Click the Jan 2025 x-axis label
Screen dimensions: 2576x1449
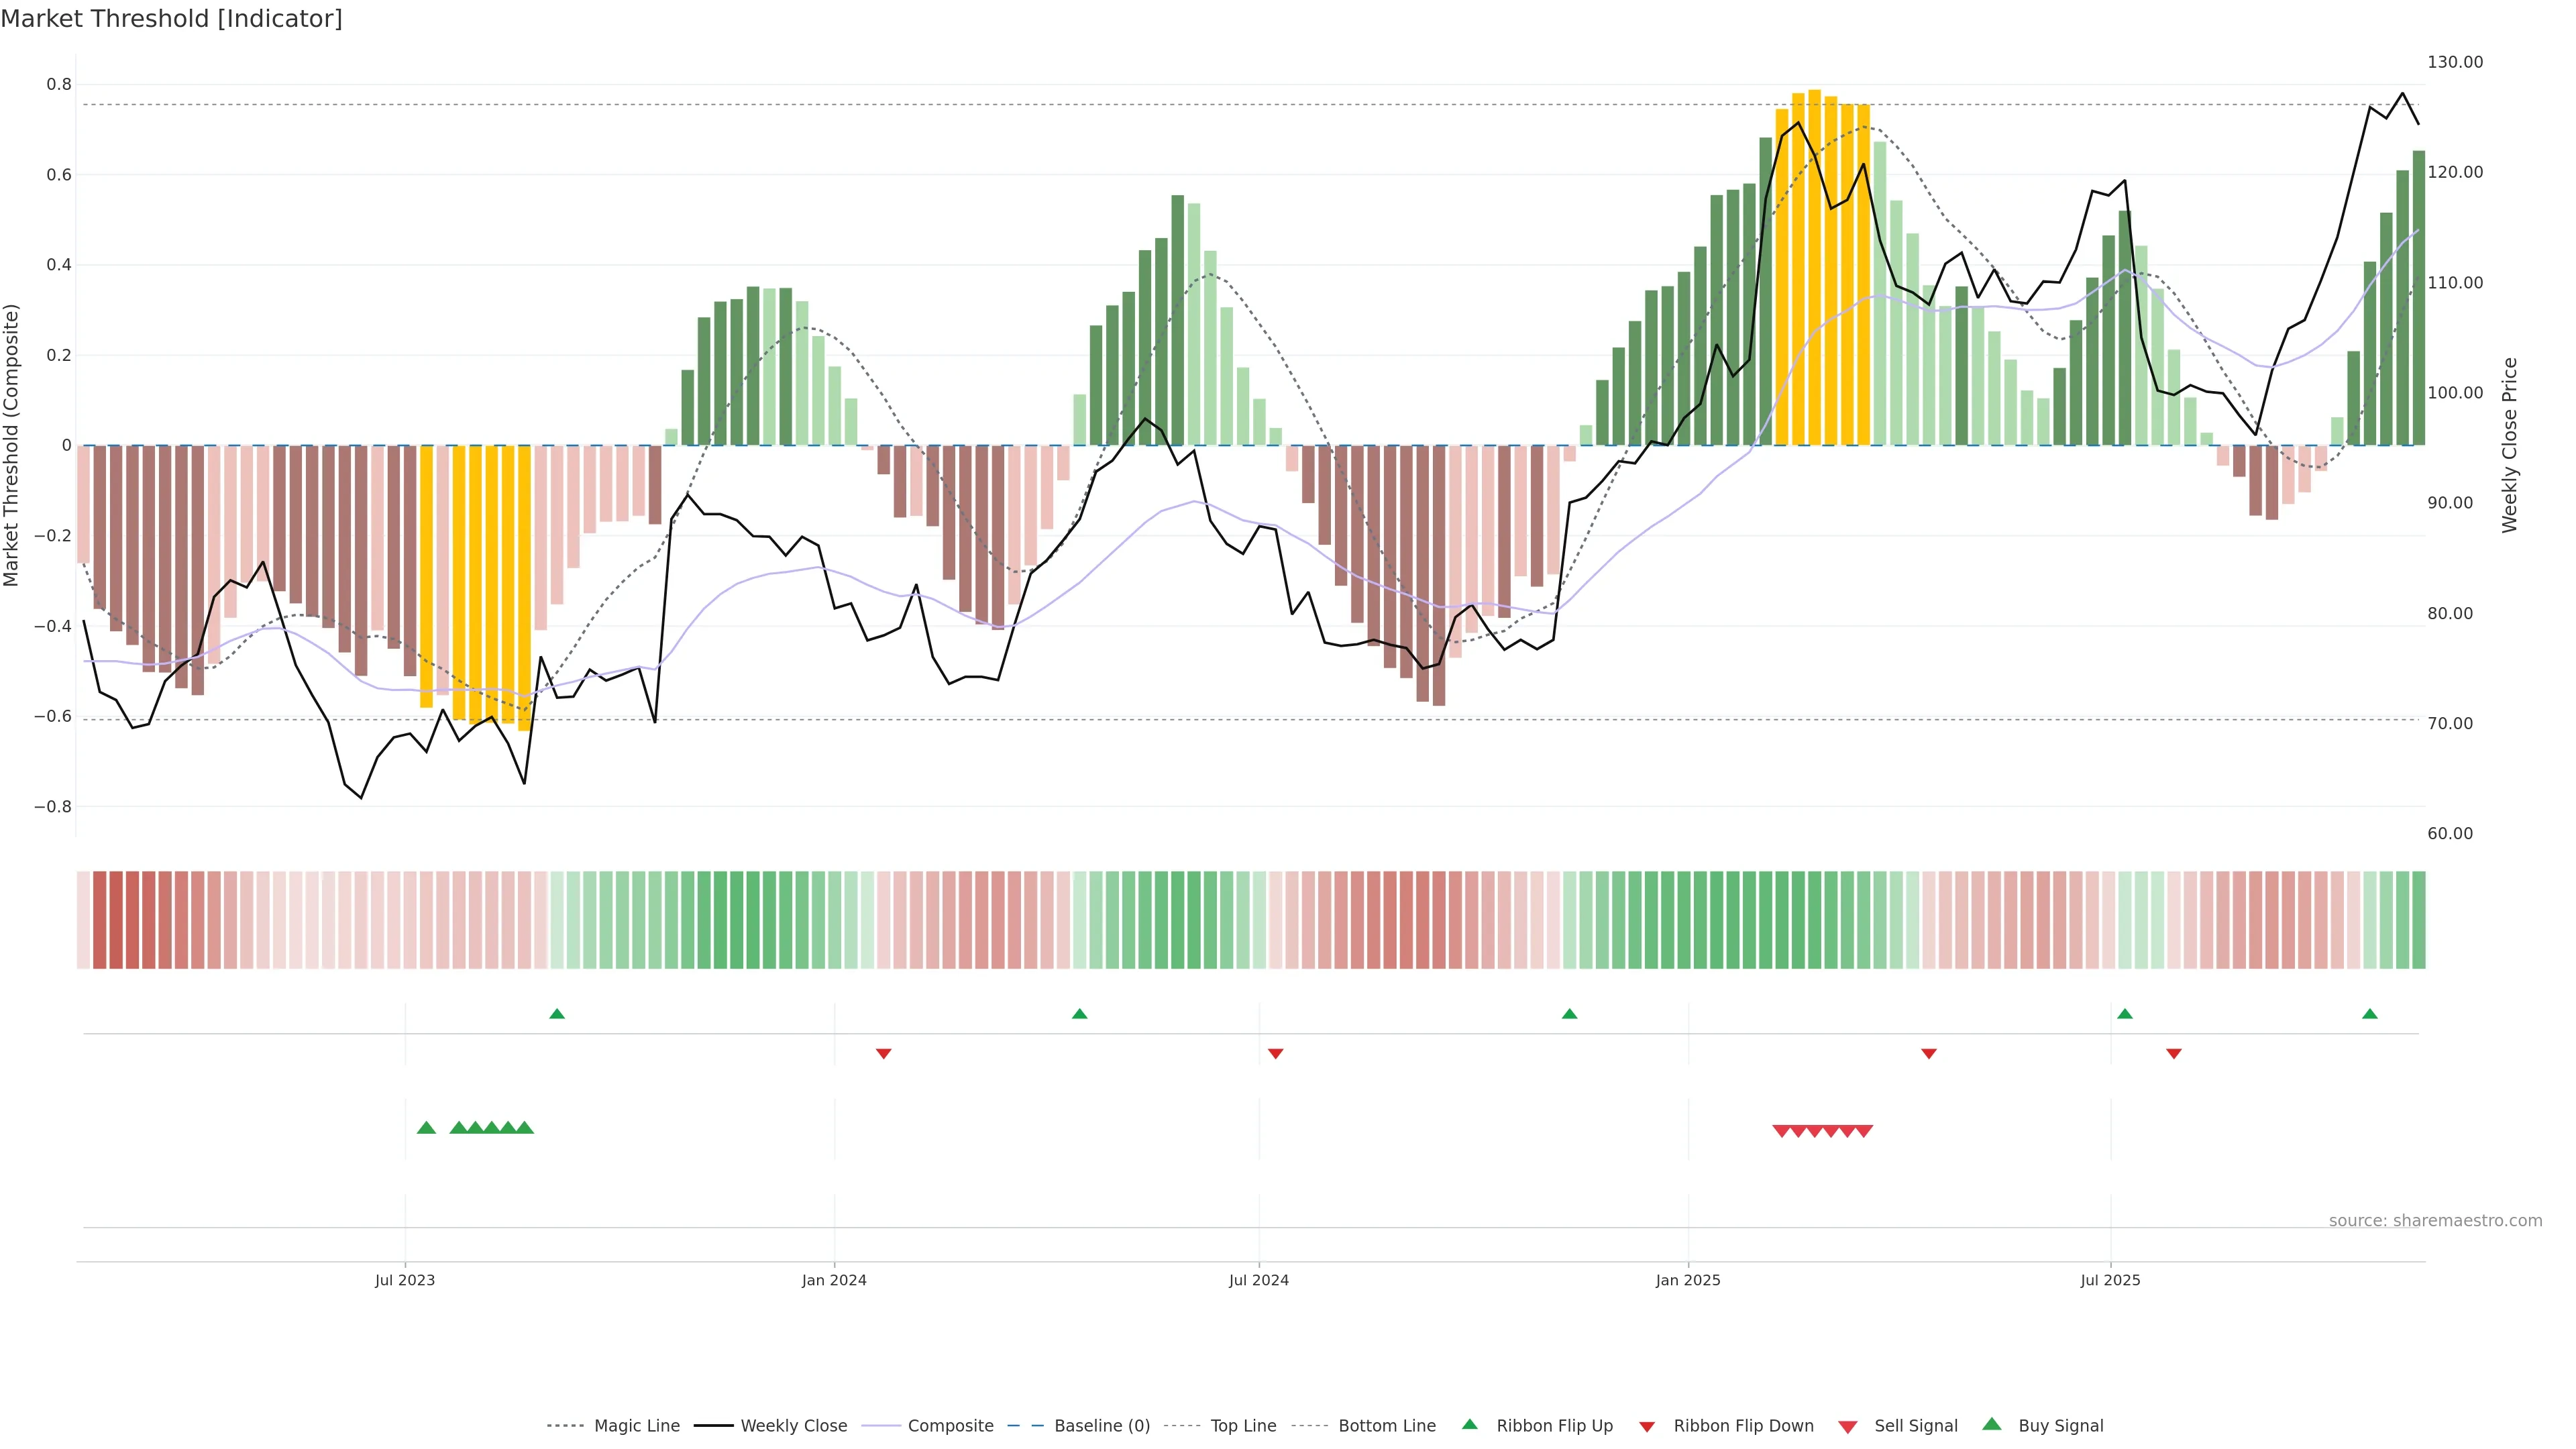[x=1687, y=1280]
